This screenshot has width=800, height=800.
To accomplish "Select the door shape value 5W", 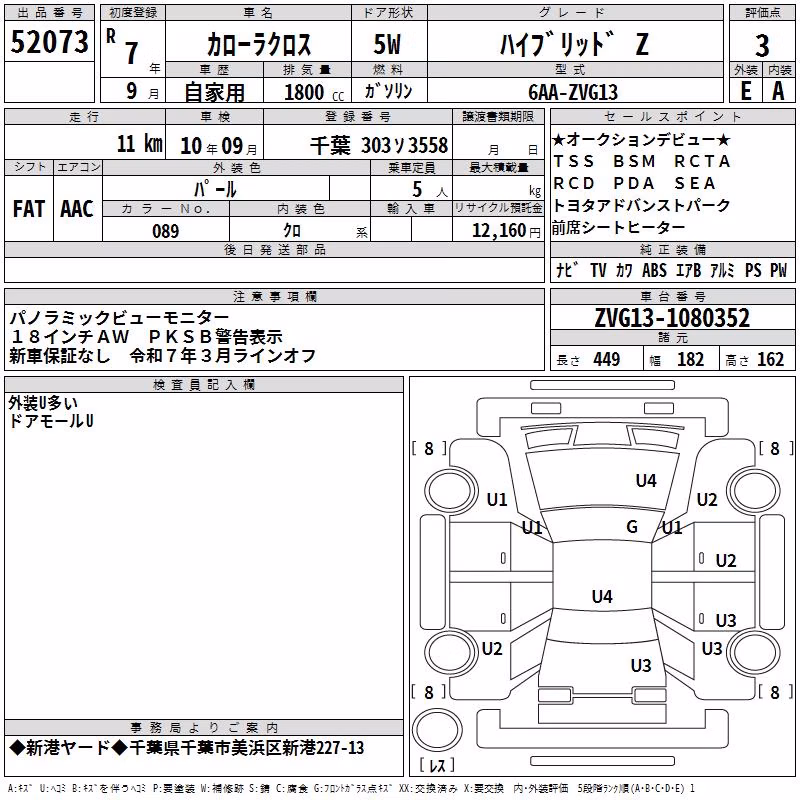I will pyautogui.click(x=387, y=44).
